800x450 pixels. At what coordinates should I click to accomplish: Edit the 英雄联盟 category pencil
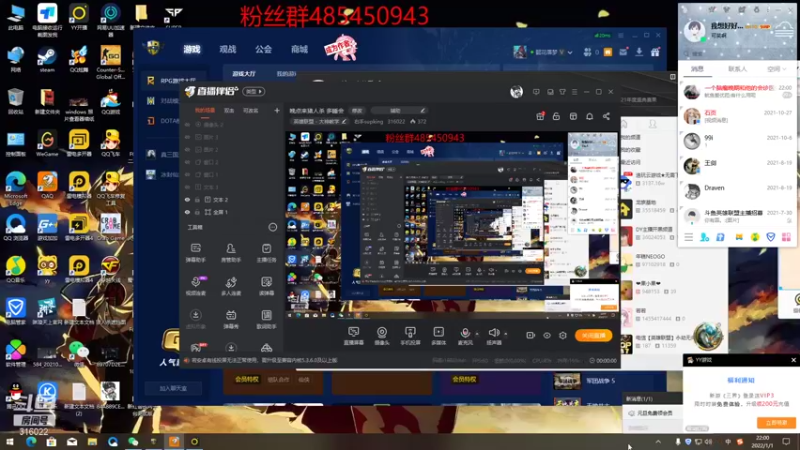(344, 121)
